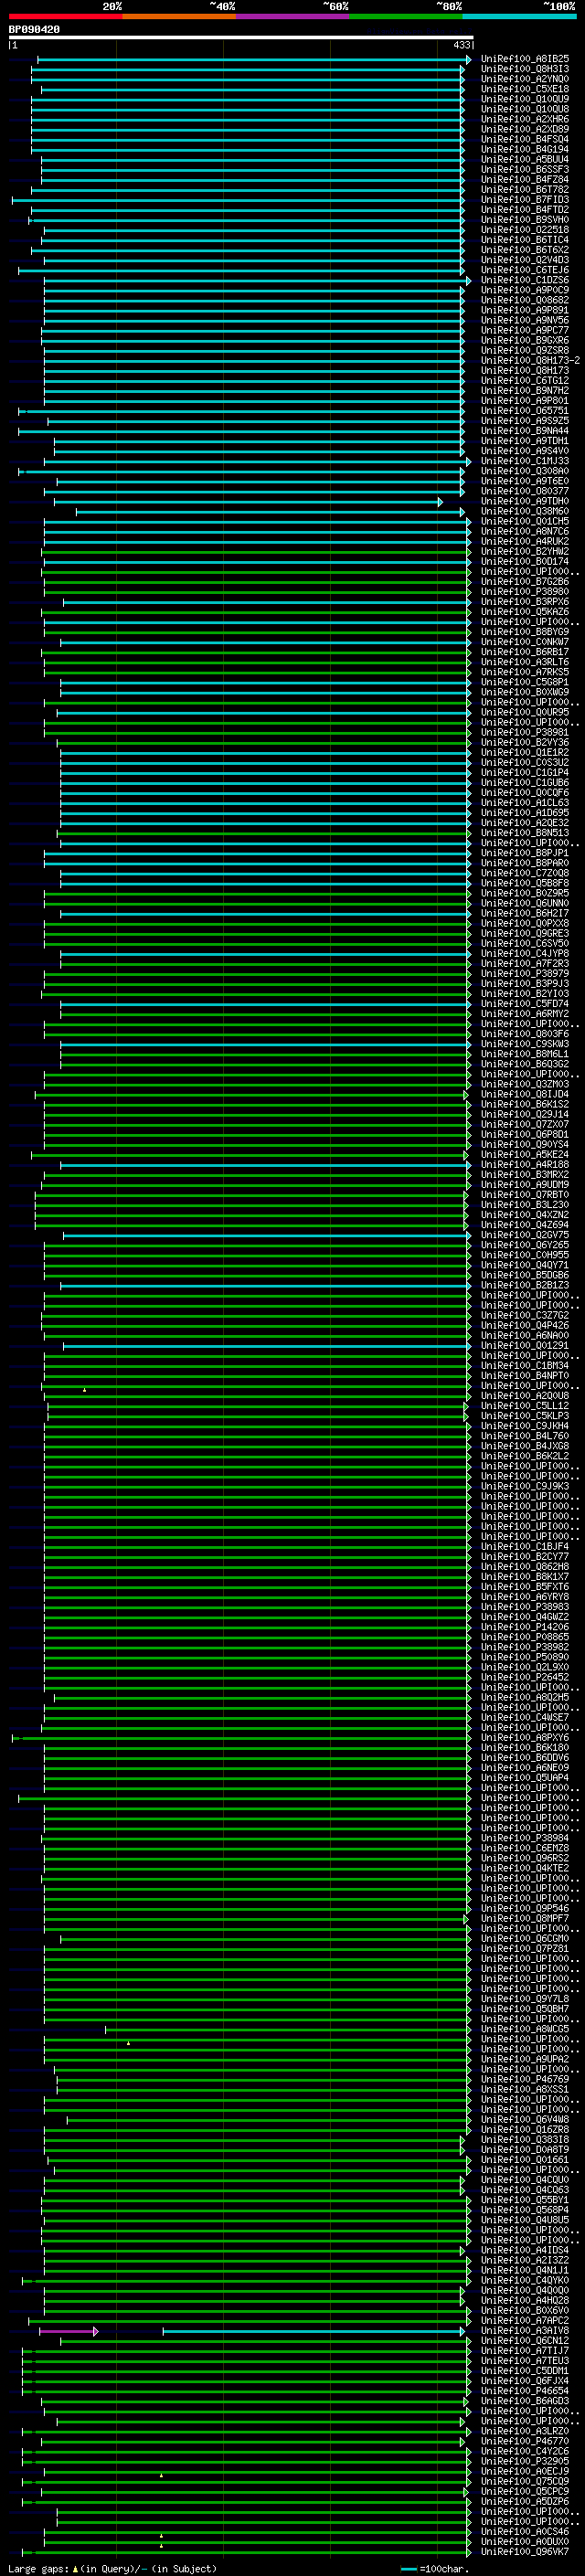Click the 433 query length marker
Screen dimensions: 585x2576
461,45
